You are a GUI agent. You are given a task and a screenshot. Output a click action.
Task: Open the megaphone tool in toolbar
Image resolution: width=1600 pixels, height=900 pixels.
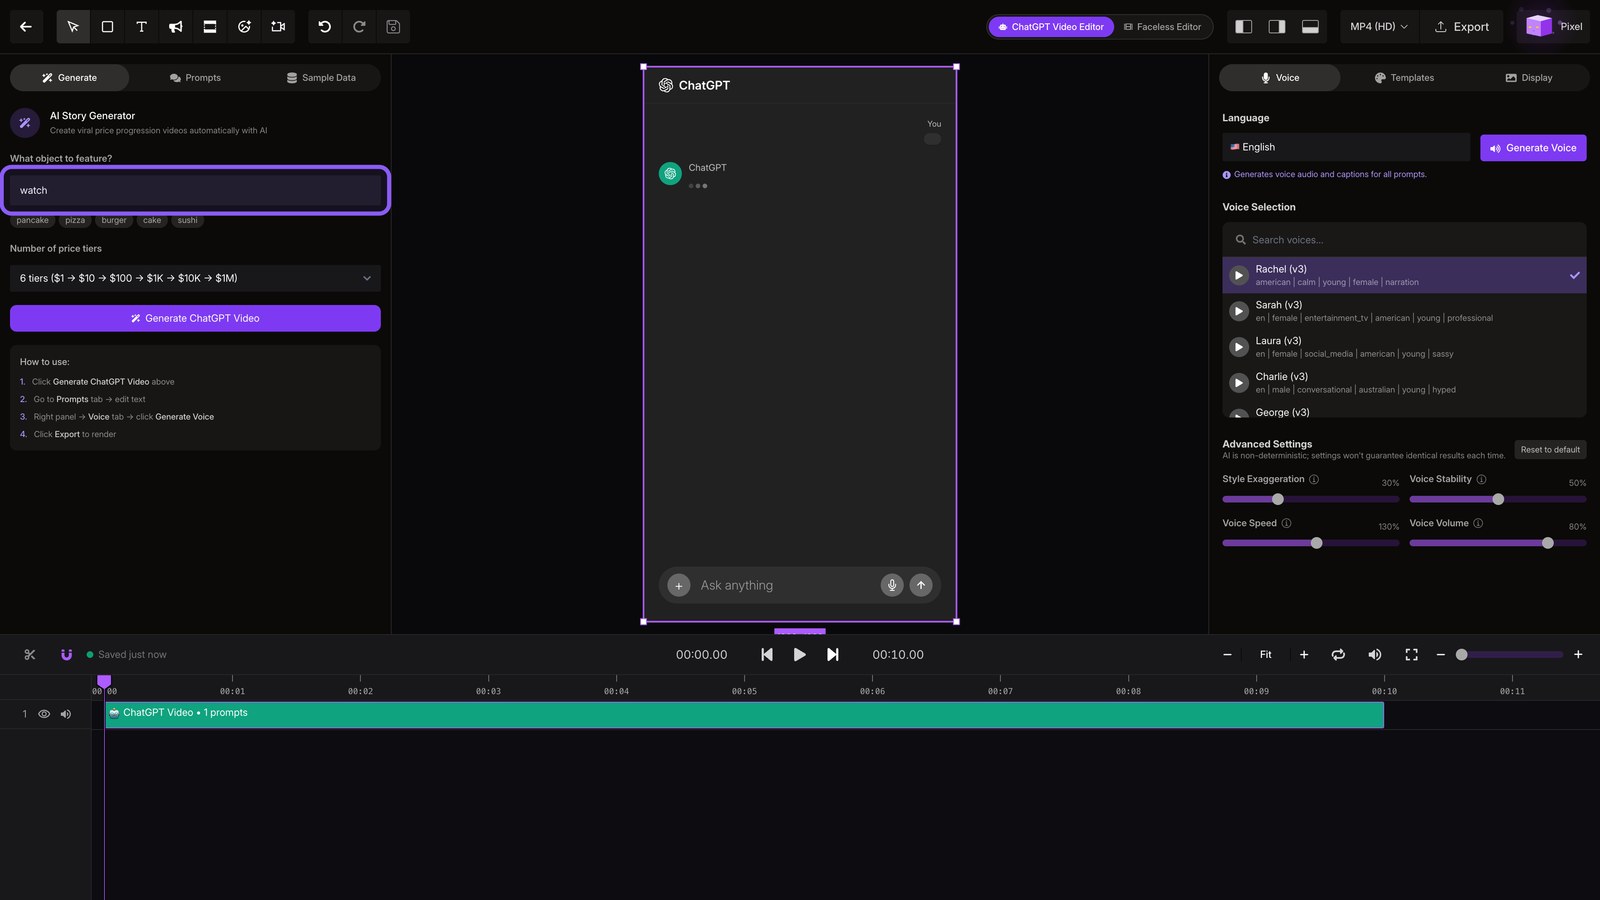pyautogui.click(x=176, y=27)
